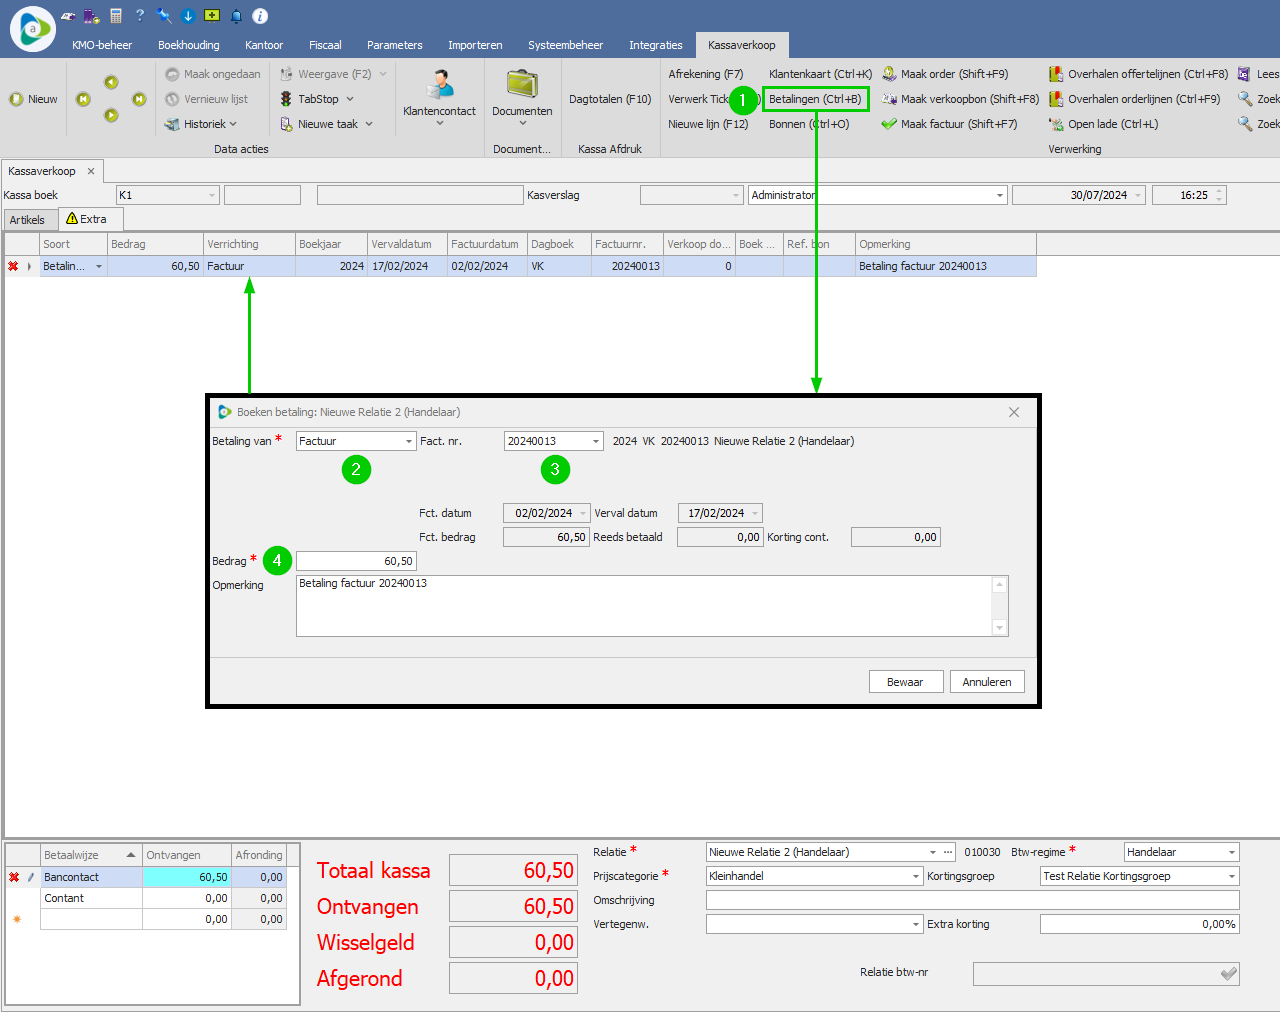Screen dimensions: 1280x1012
Task: Open the Btw-regime Handelaar dropdown
Action: tap(1231, 852)
